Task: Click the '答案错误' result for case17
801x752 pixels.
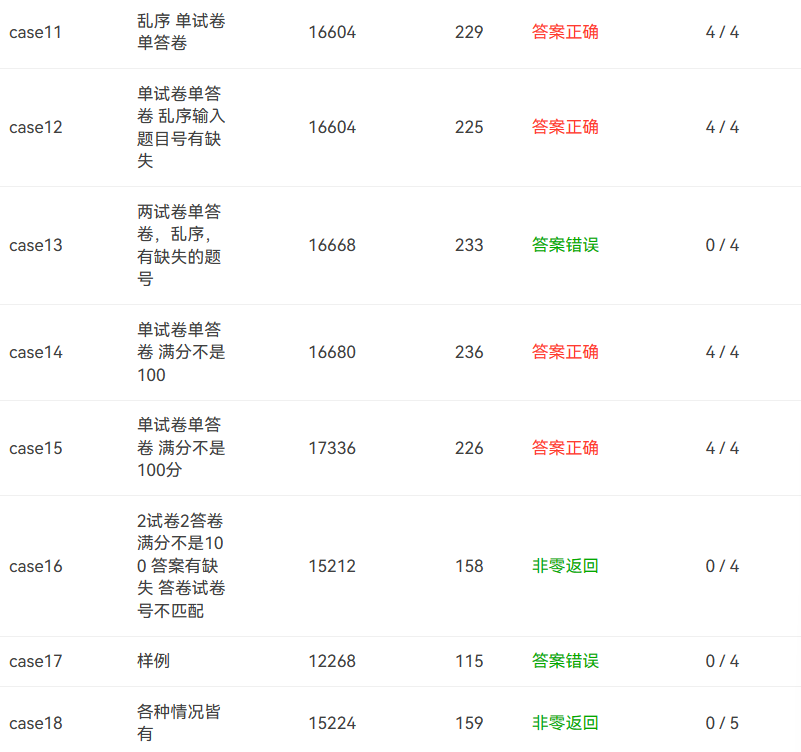Action: click(x=565, y=661)
